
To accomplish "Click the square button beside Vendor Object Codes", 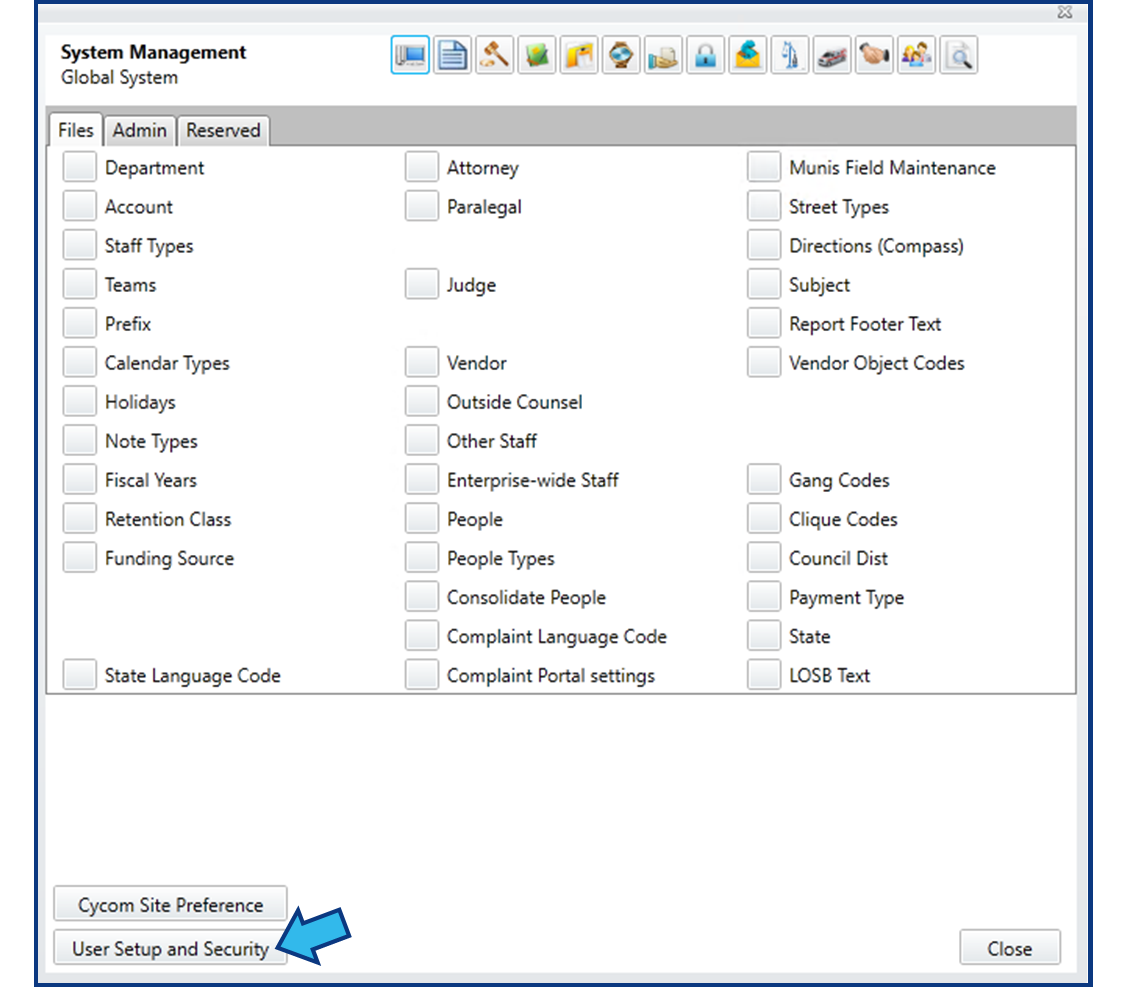I will (x=764, y=363).
